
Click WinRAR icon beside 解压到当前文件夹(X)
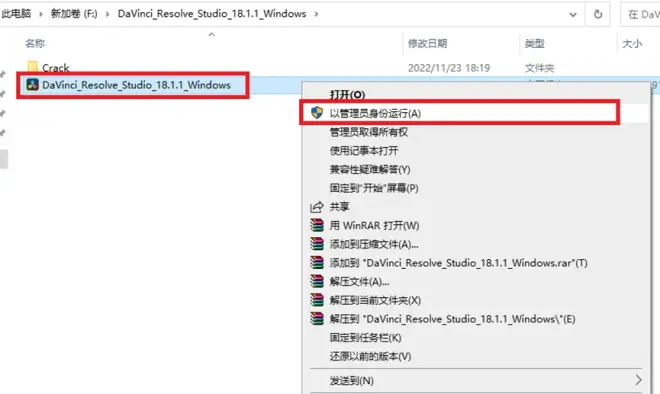pyautogui.click(x=317, y=300)
